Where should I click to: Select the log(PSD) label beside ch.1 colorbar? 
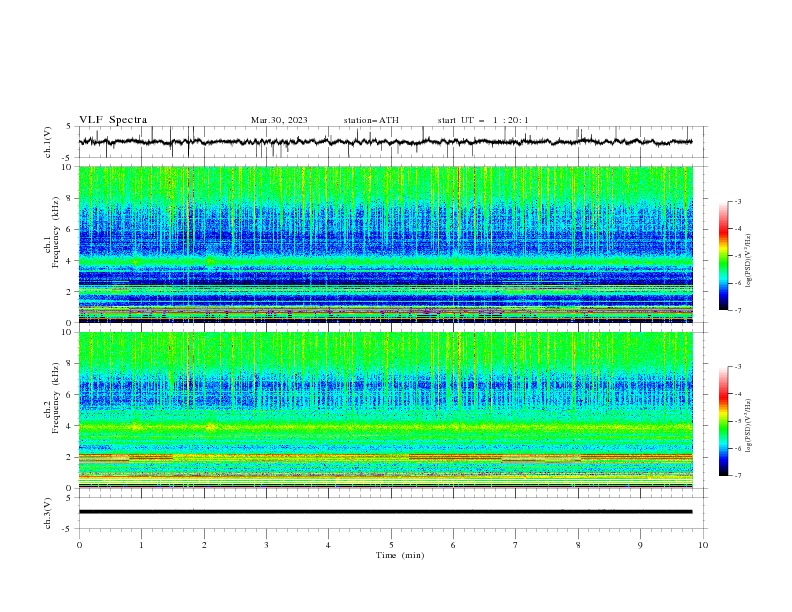749,261
